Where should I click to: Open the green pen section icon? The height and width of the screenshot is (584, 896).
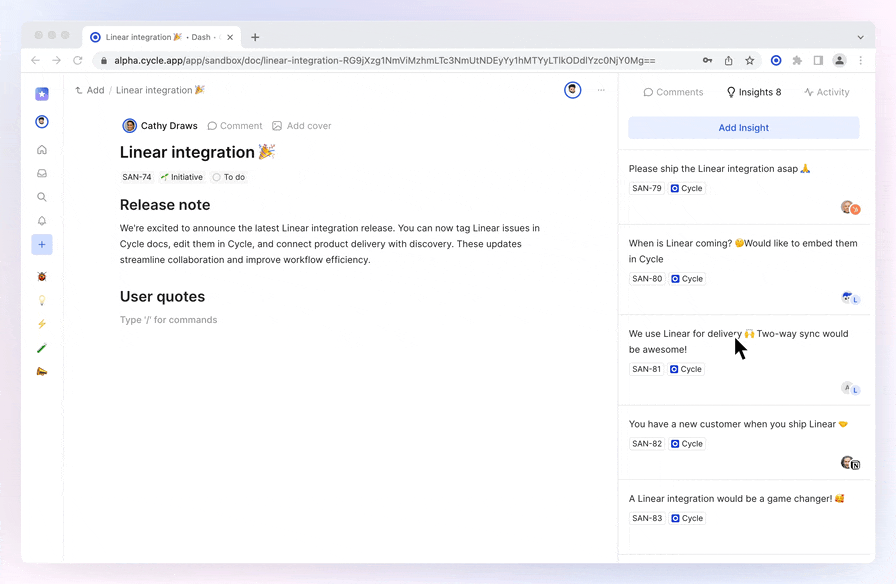coord(42,348)
